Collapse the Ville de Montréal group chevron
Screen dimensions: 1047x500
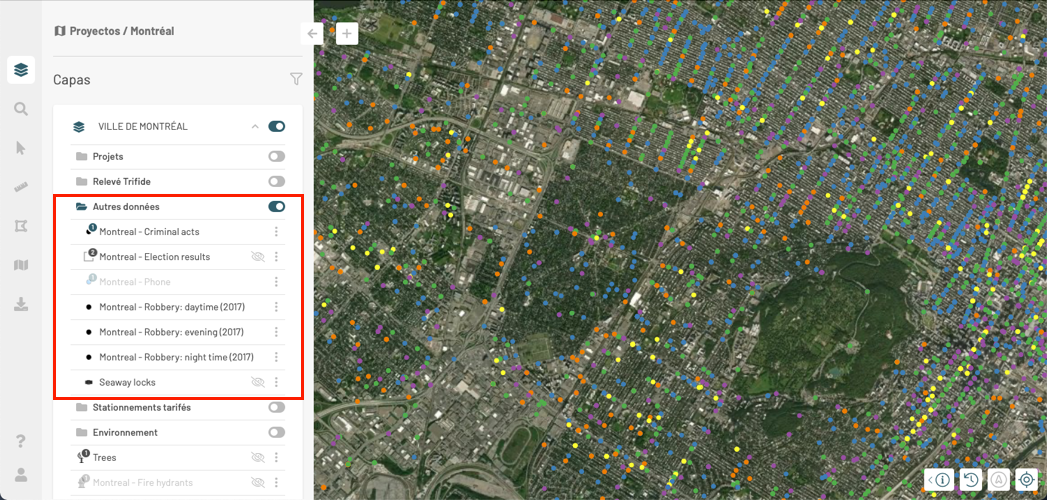tap(255, 127)
